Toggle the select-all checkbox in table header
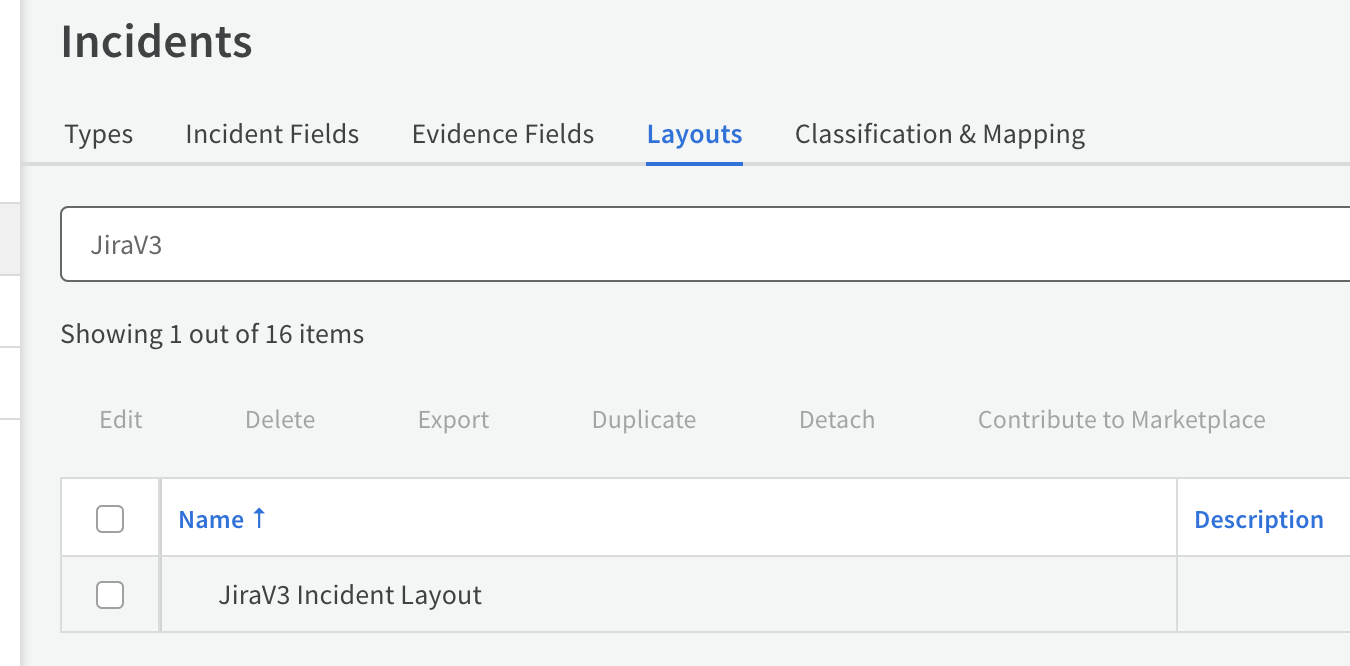The width and height of the screenshot is (1350, 666). click(x=110, y=519)
